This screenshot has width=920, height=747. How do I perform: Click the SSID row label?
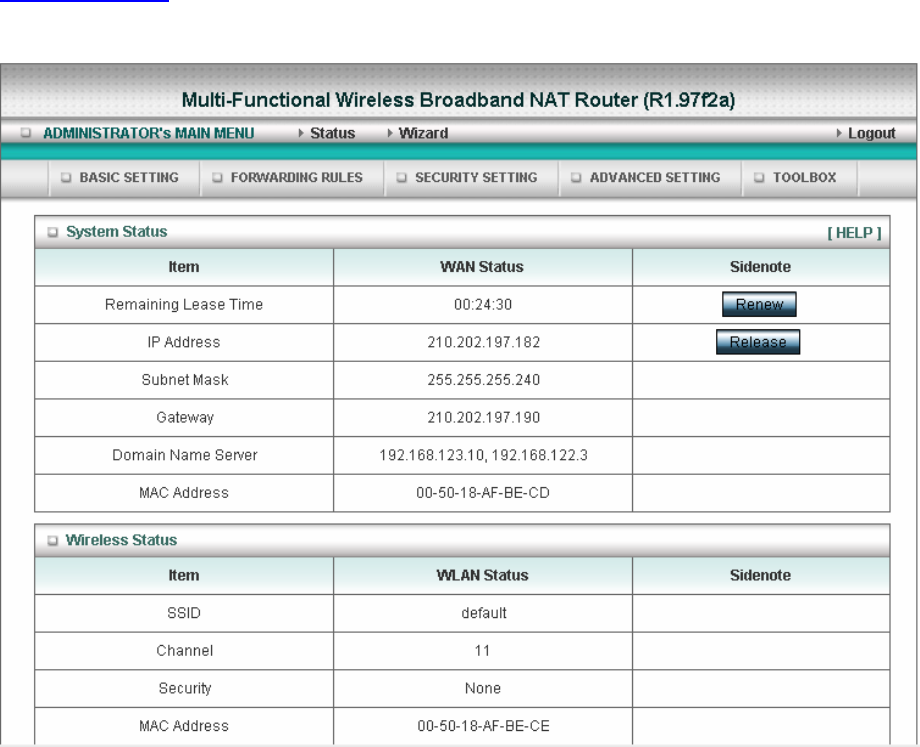(x=184, y=613)
